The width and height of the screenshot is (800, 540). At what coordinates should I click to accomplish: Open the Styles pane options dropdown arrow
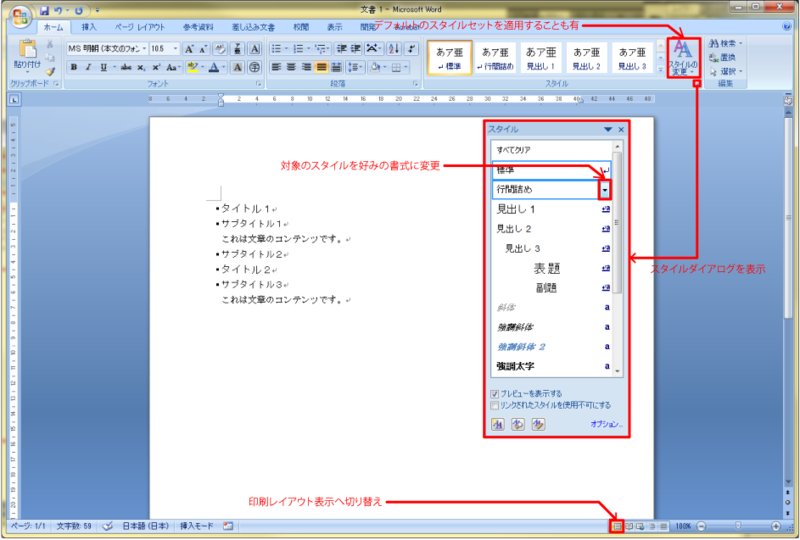608,130
